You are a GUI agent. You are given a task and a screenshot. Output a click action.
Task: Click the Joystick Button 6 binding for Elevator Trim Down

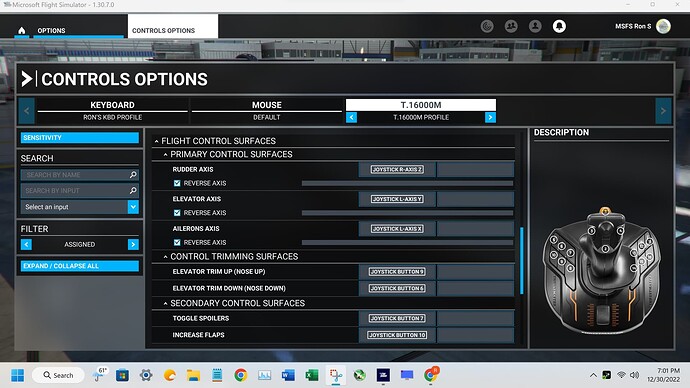(397, 289)
